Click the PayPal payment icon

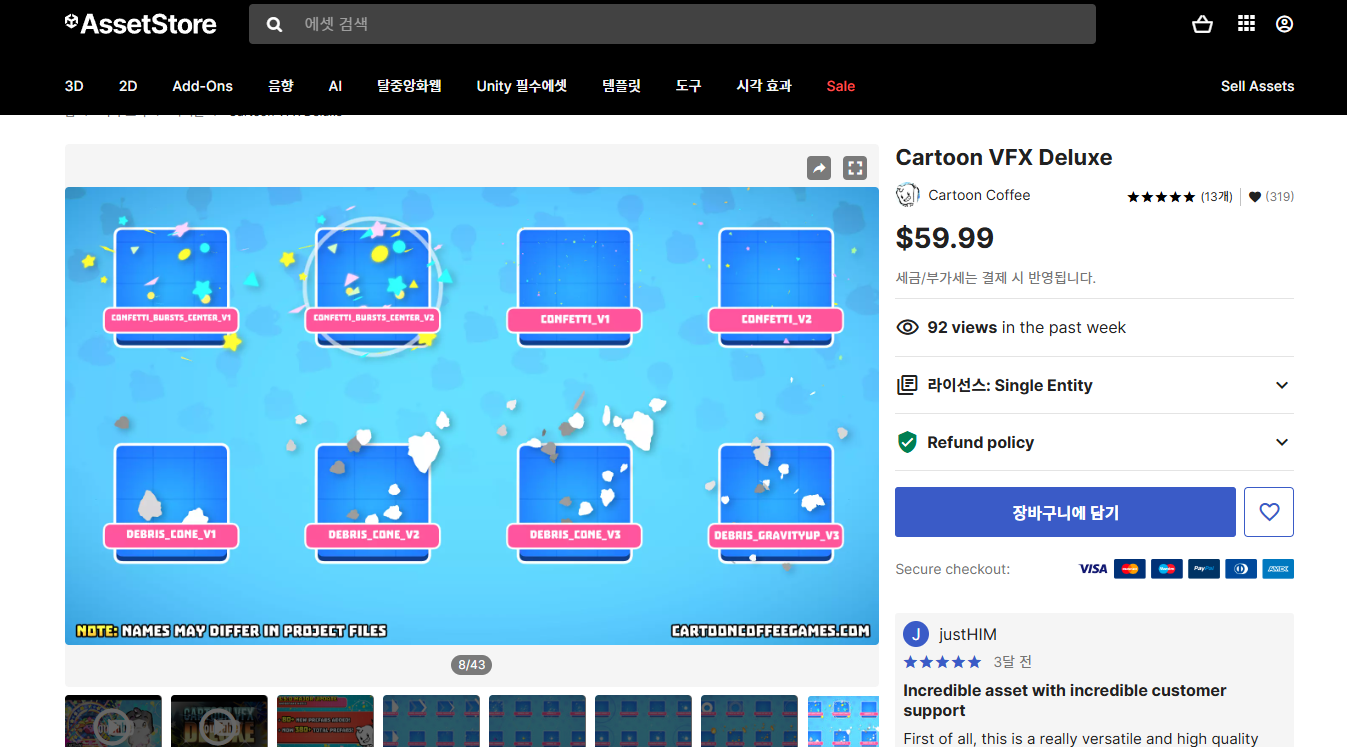point(1204,569)
